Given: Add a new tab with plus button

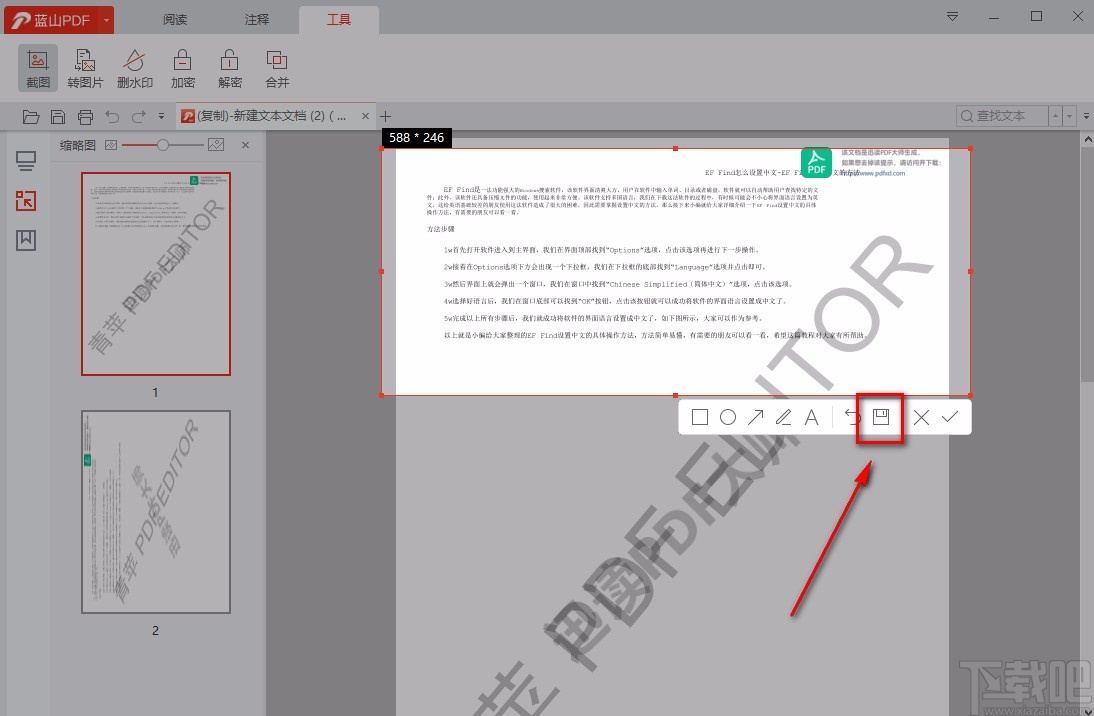Looking at the screenshot, I should coord(386,116).
